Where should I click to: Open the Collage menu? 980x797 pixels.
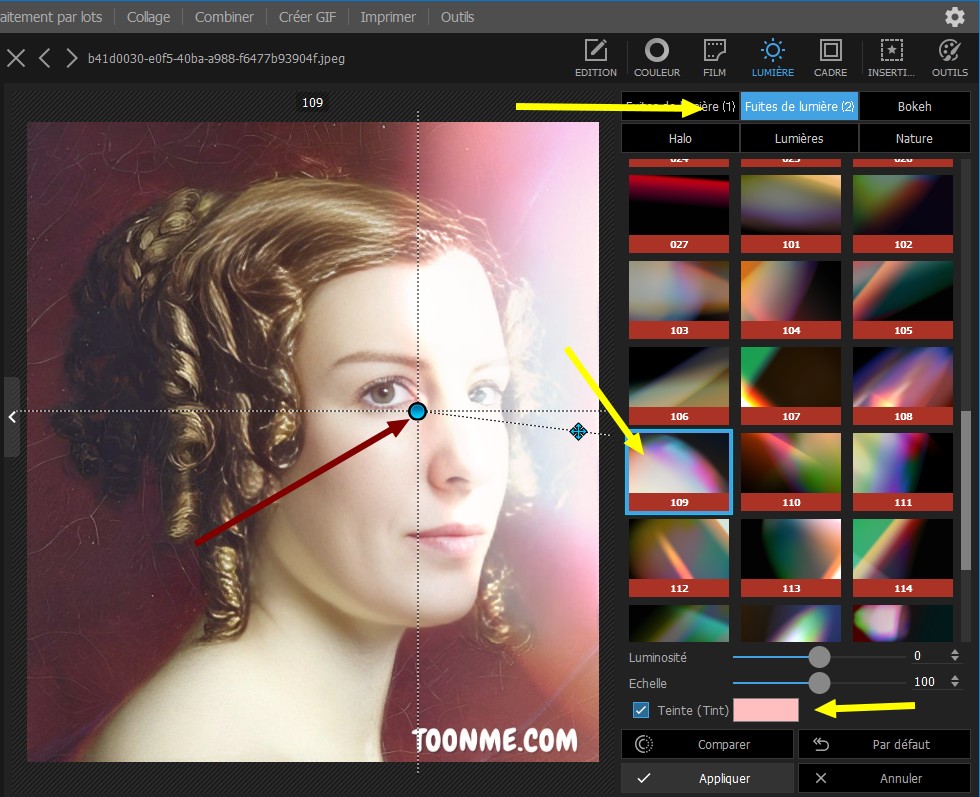pyautogui.click(x=148, y=17)
